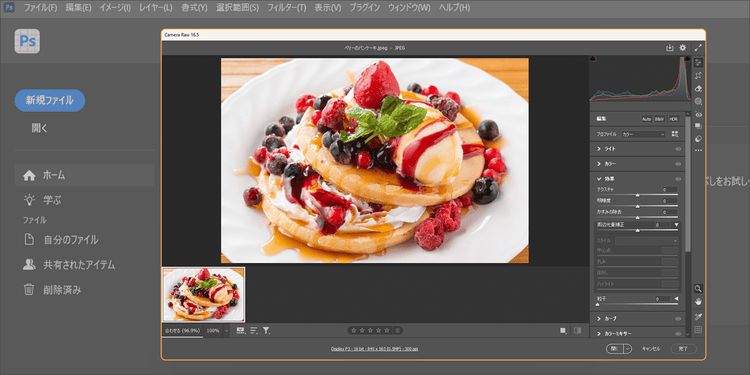Click the trash mark-for-deletion icon
The height and width of the screenshot is (375, 750).
click(397, 330)
